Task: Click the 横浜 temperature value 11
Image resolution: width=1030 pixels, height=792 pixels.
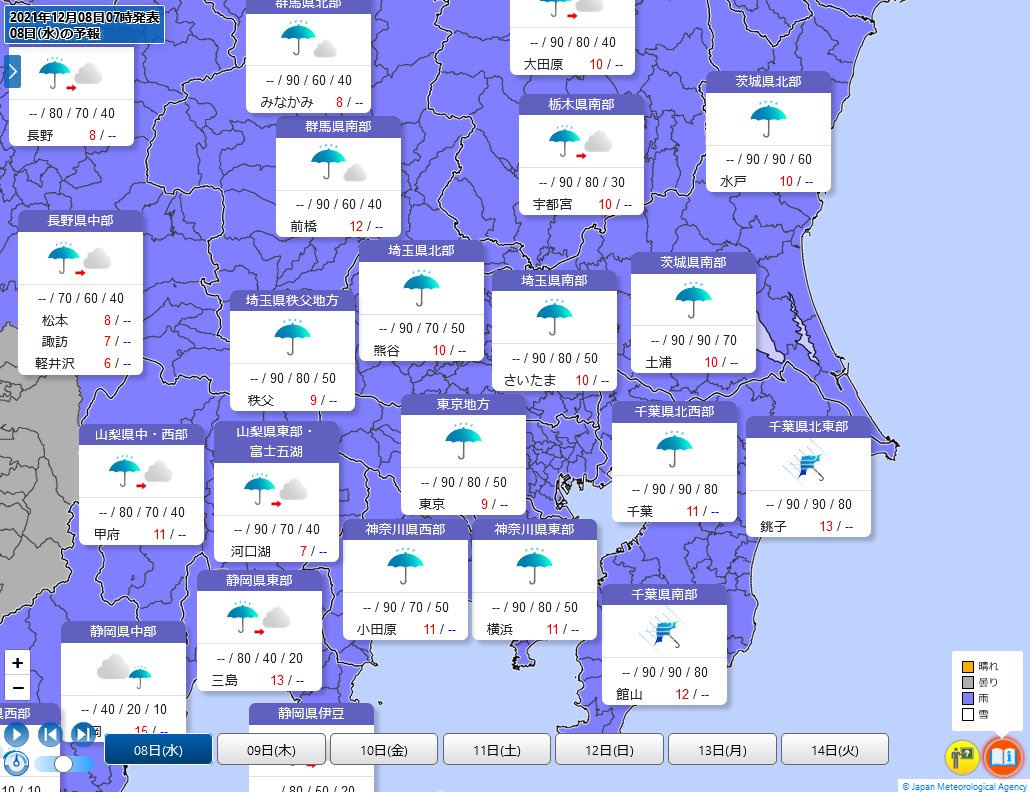Action: pos(552,629)
